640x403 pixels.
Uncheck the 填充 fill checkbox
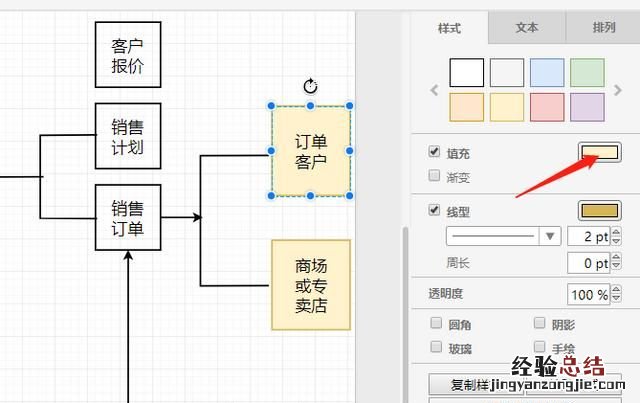[x=434, y=152]
